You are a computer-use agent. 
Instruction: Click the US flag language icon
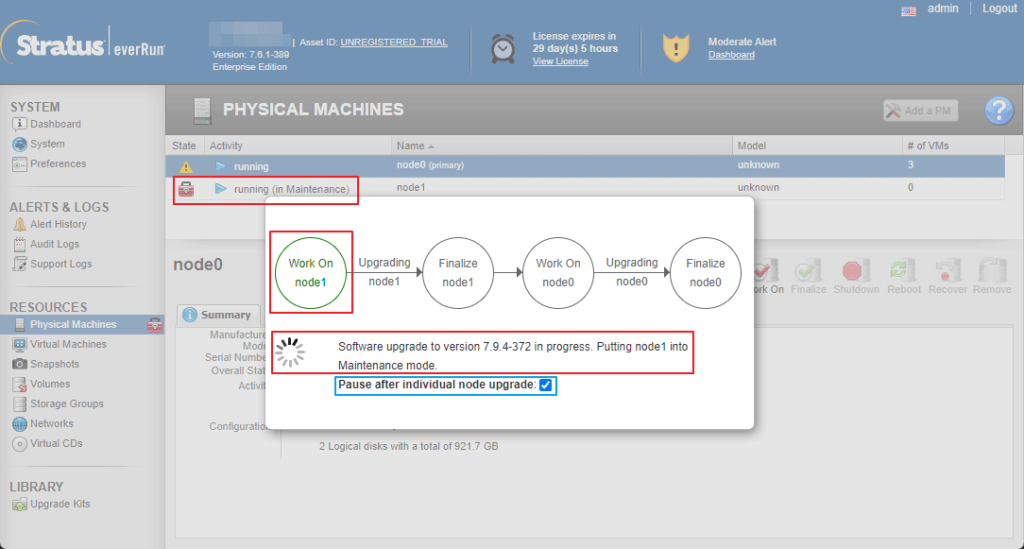(908, 10)
